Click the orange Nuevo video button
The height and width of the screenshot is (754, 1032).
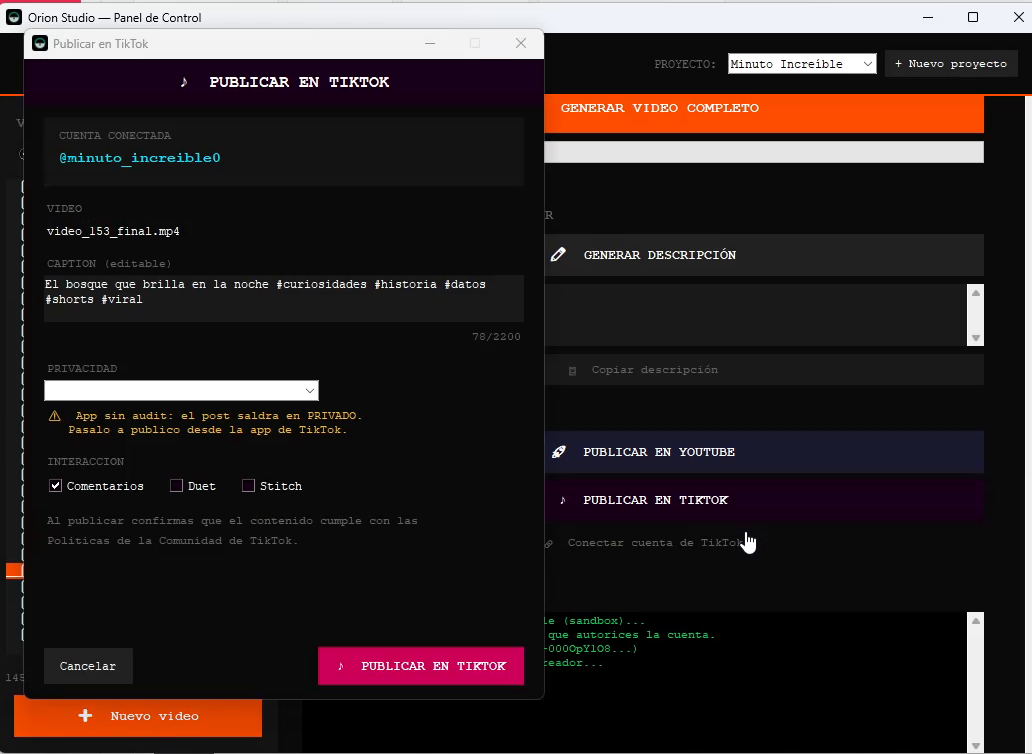(x=138, y=716)
